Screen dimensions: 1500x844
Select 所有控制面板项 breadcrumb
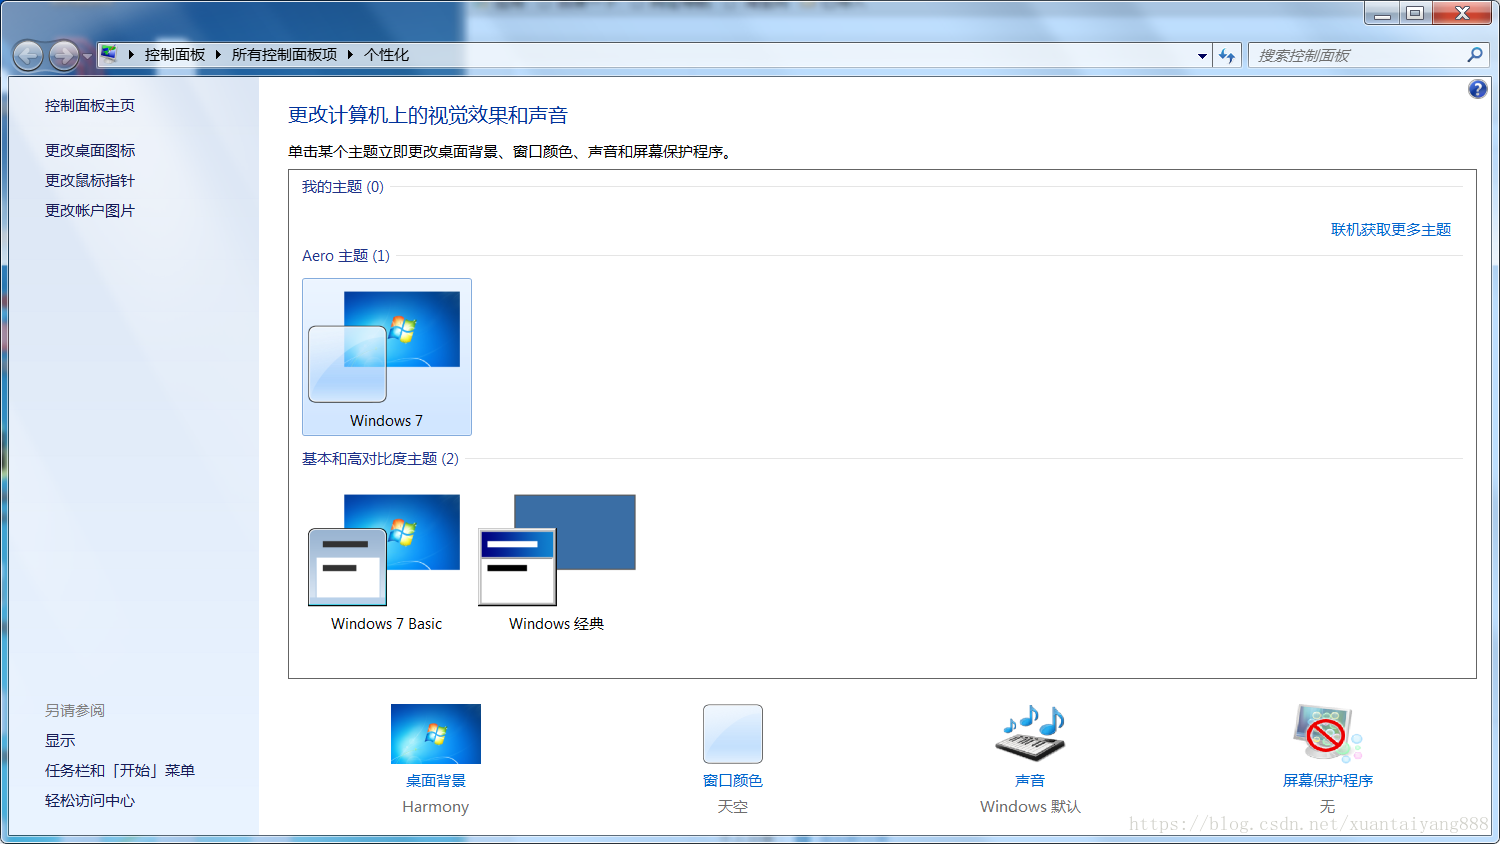(284, 55)
